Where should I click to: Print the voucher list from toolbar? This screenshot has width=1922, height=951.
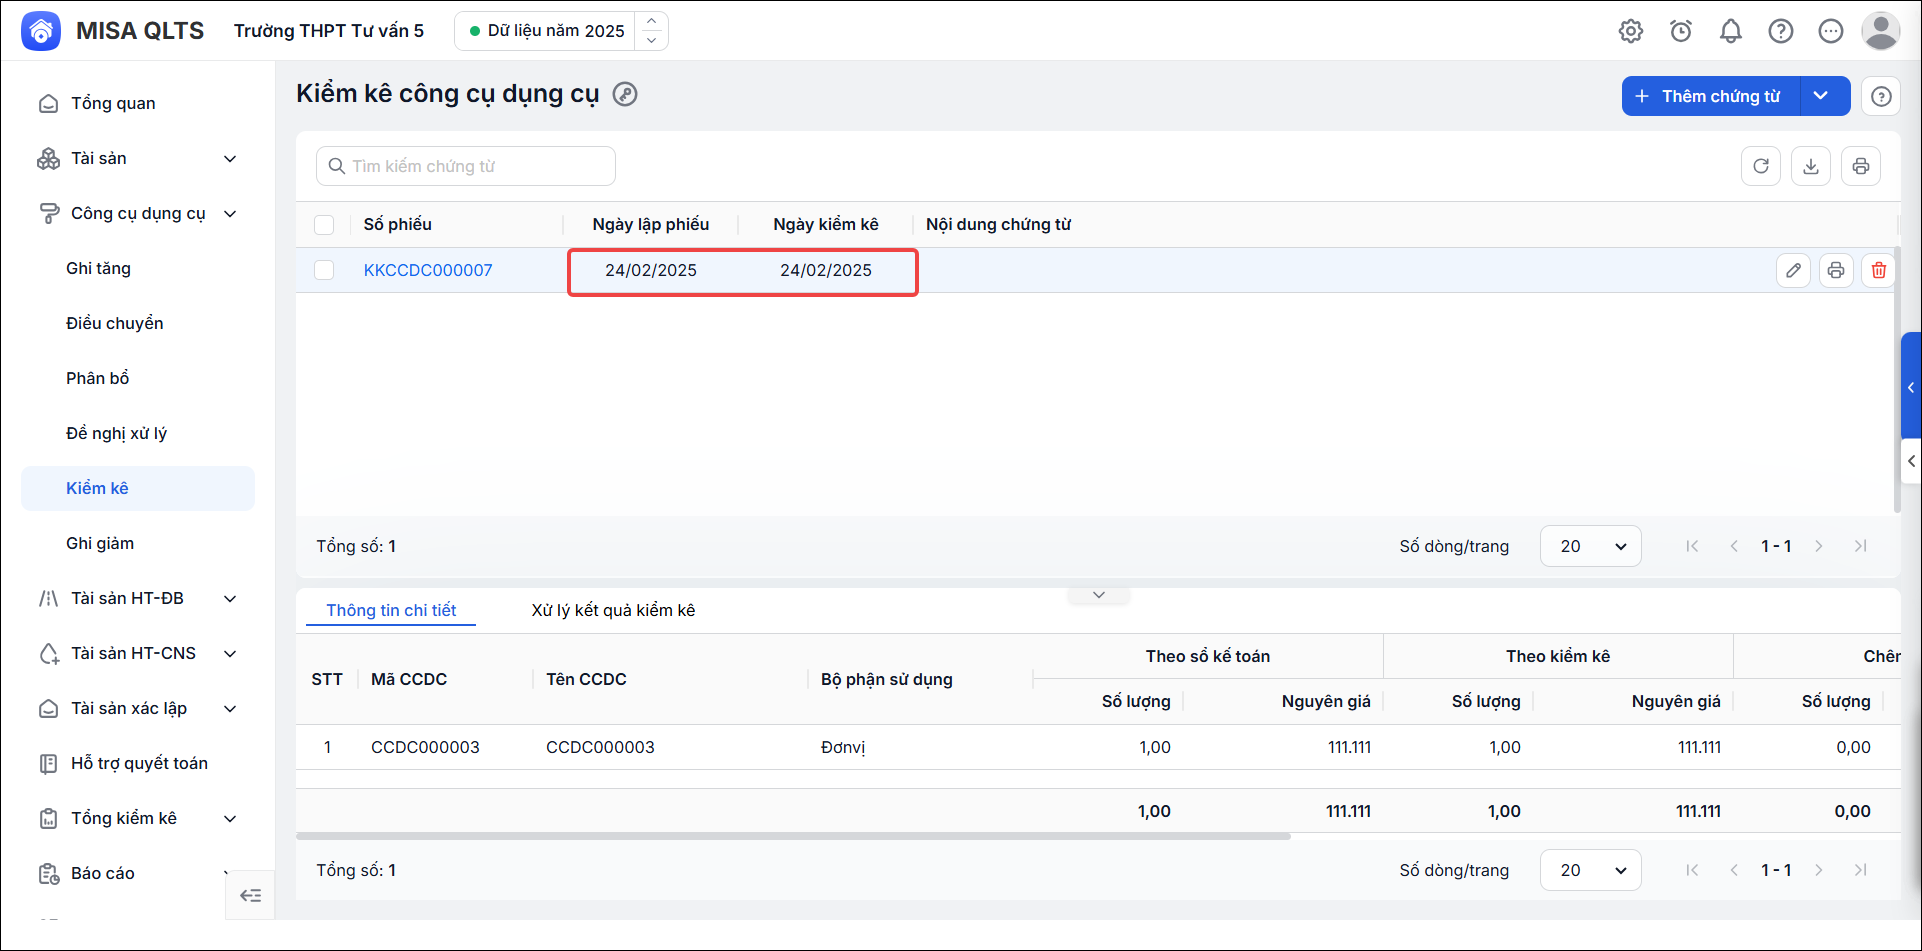point(1861,166)
